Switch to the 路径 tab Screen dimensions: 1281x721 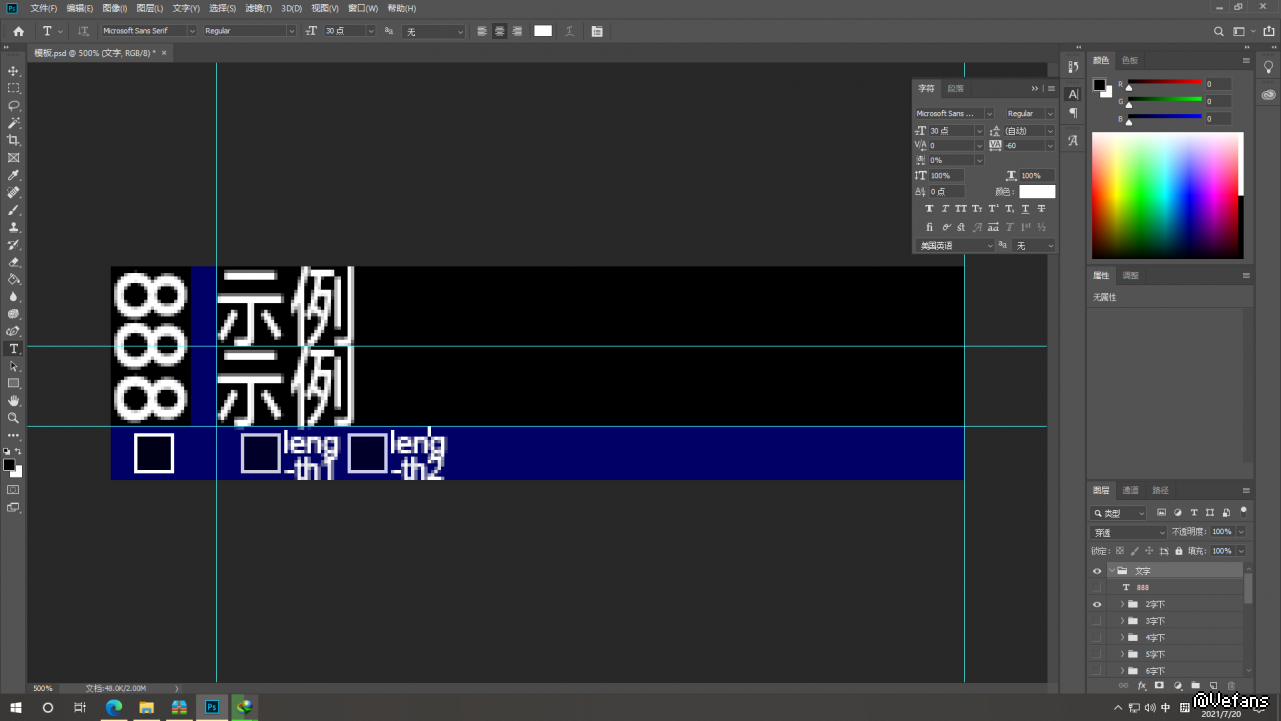(1160, 491)
